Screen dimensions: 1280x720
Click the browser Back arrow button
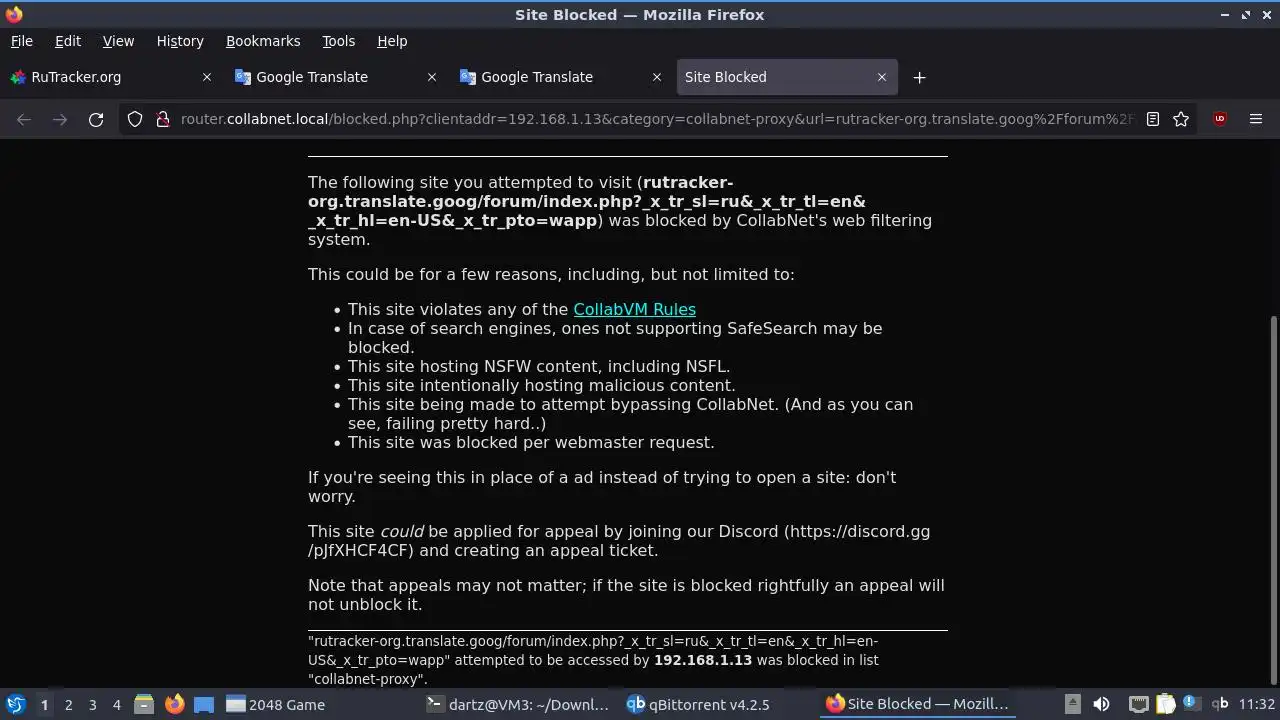pos(24,119)
